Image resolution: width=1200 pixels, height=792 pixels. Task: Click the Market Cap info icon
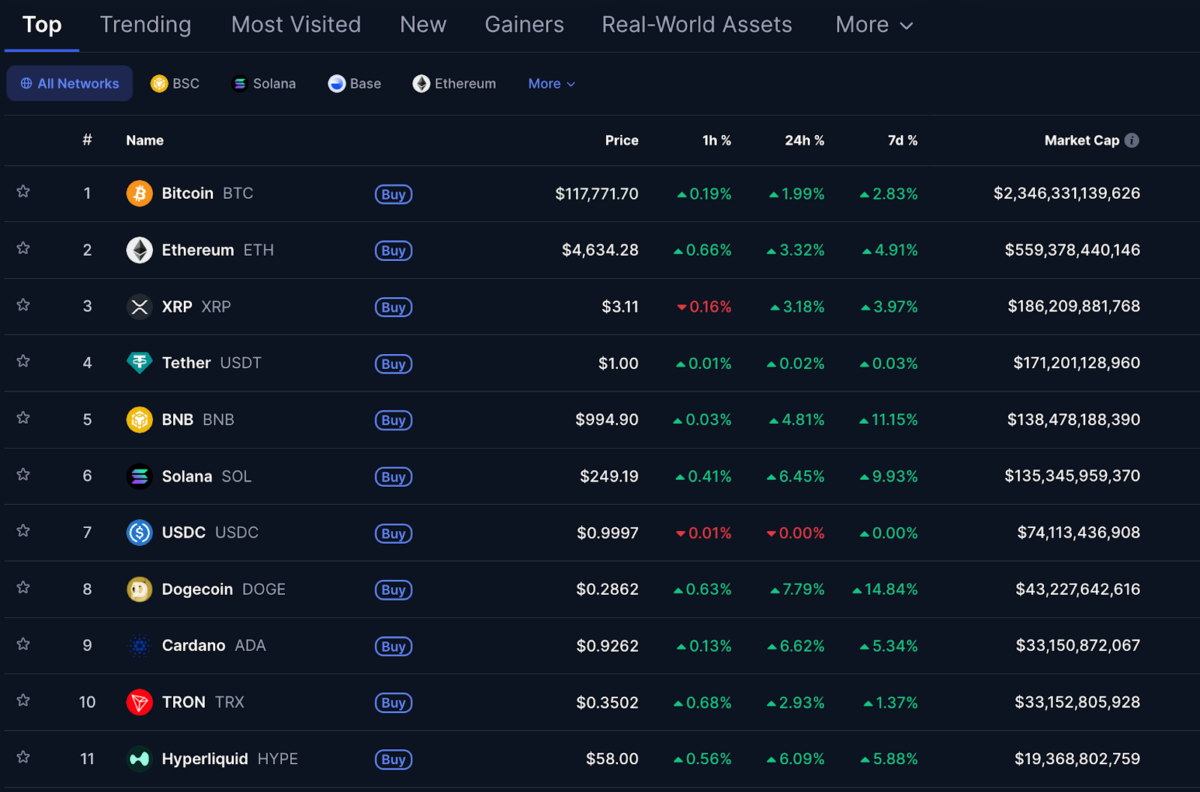(1132, 140)
